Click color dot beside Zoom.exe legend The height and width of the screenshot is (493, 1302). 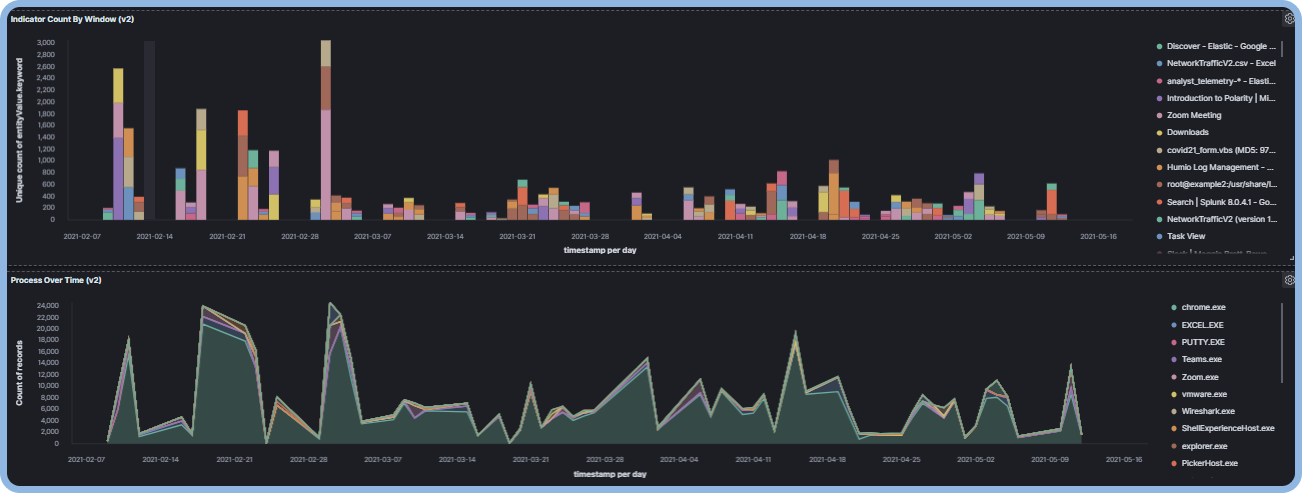[x=1174, y=377]
